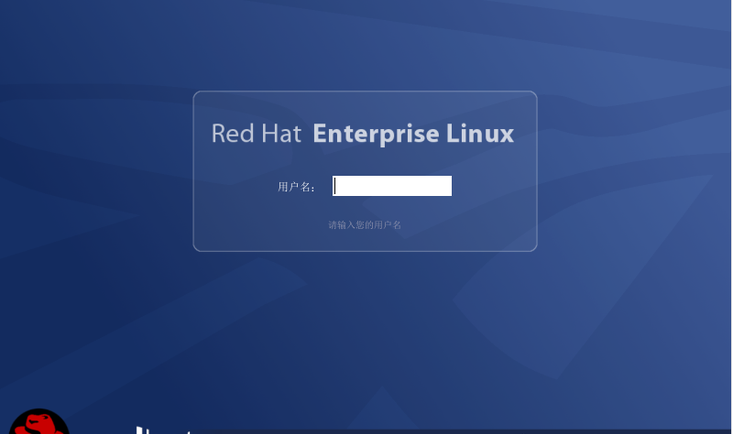Click the 请输入您的用户名 hint text
Screen dimensions: 733x434
pos(365,225)
